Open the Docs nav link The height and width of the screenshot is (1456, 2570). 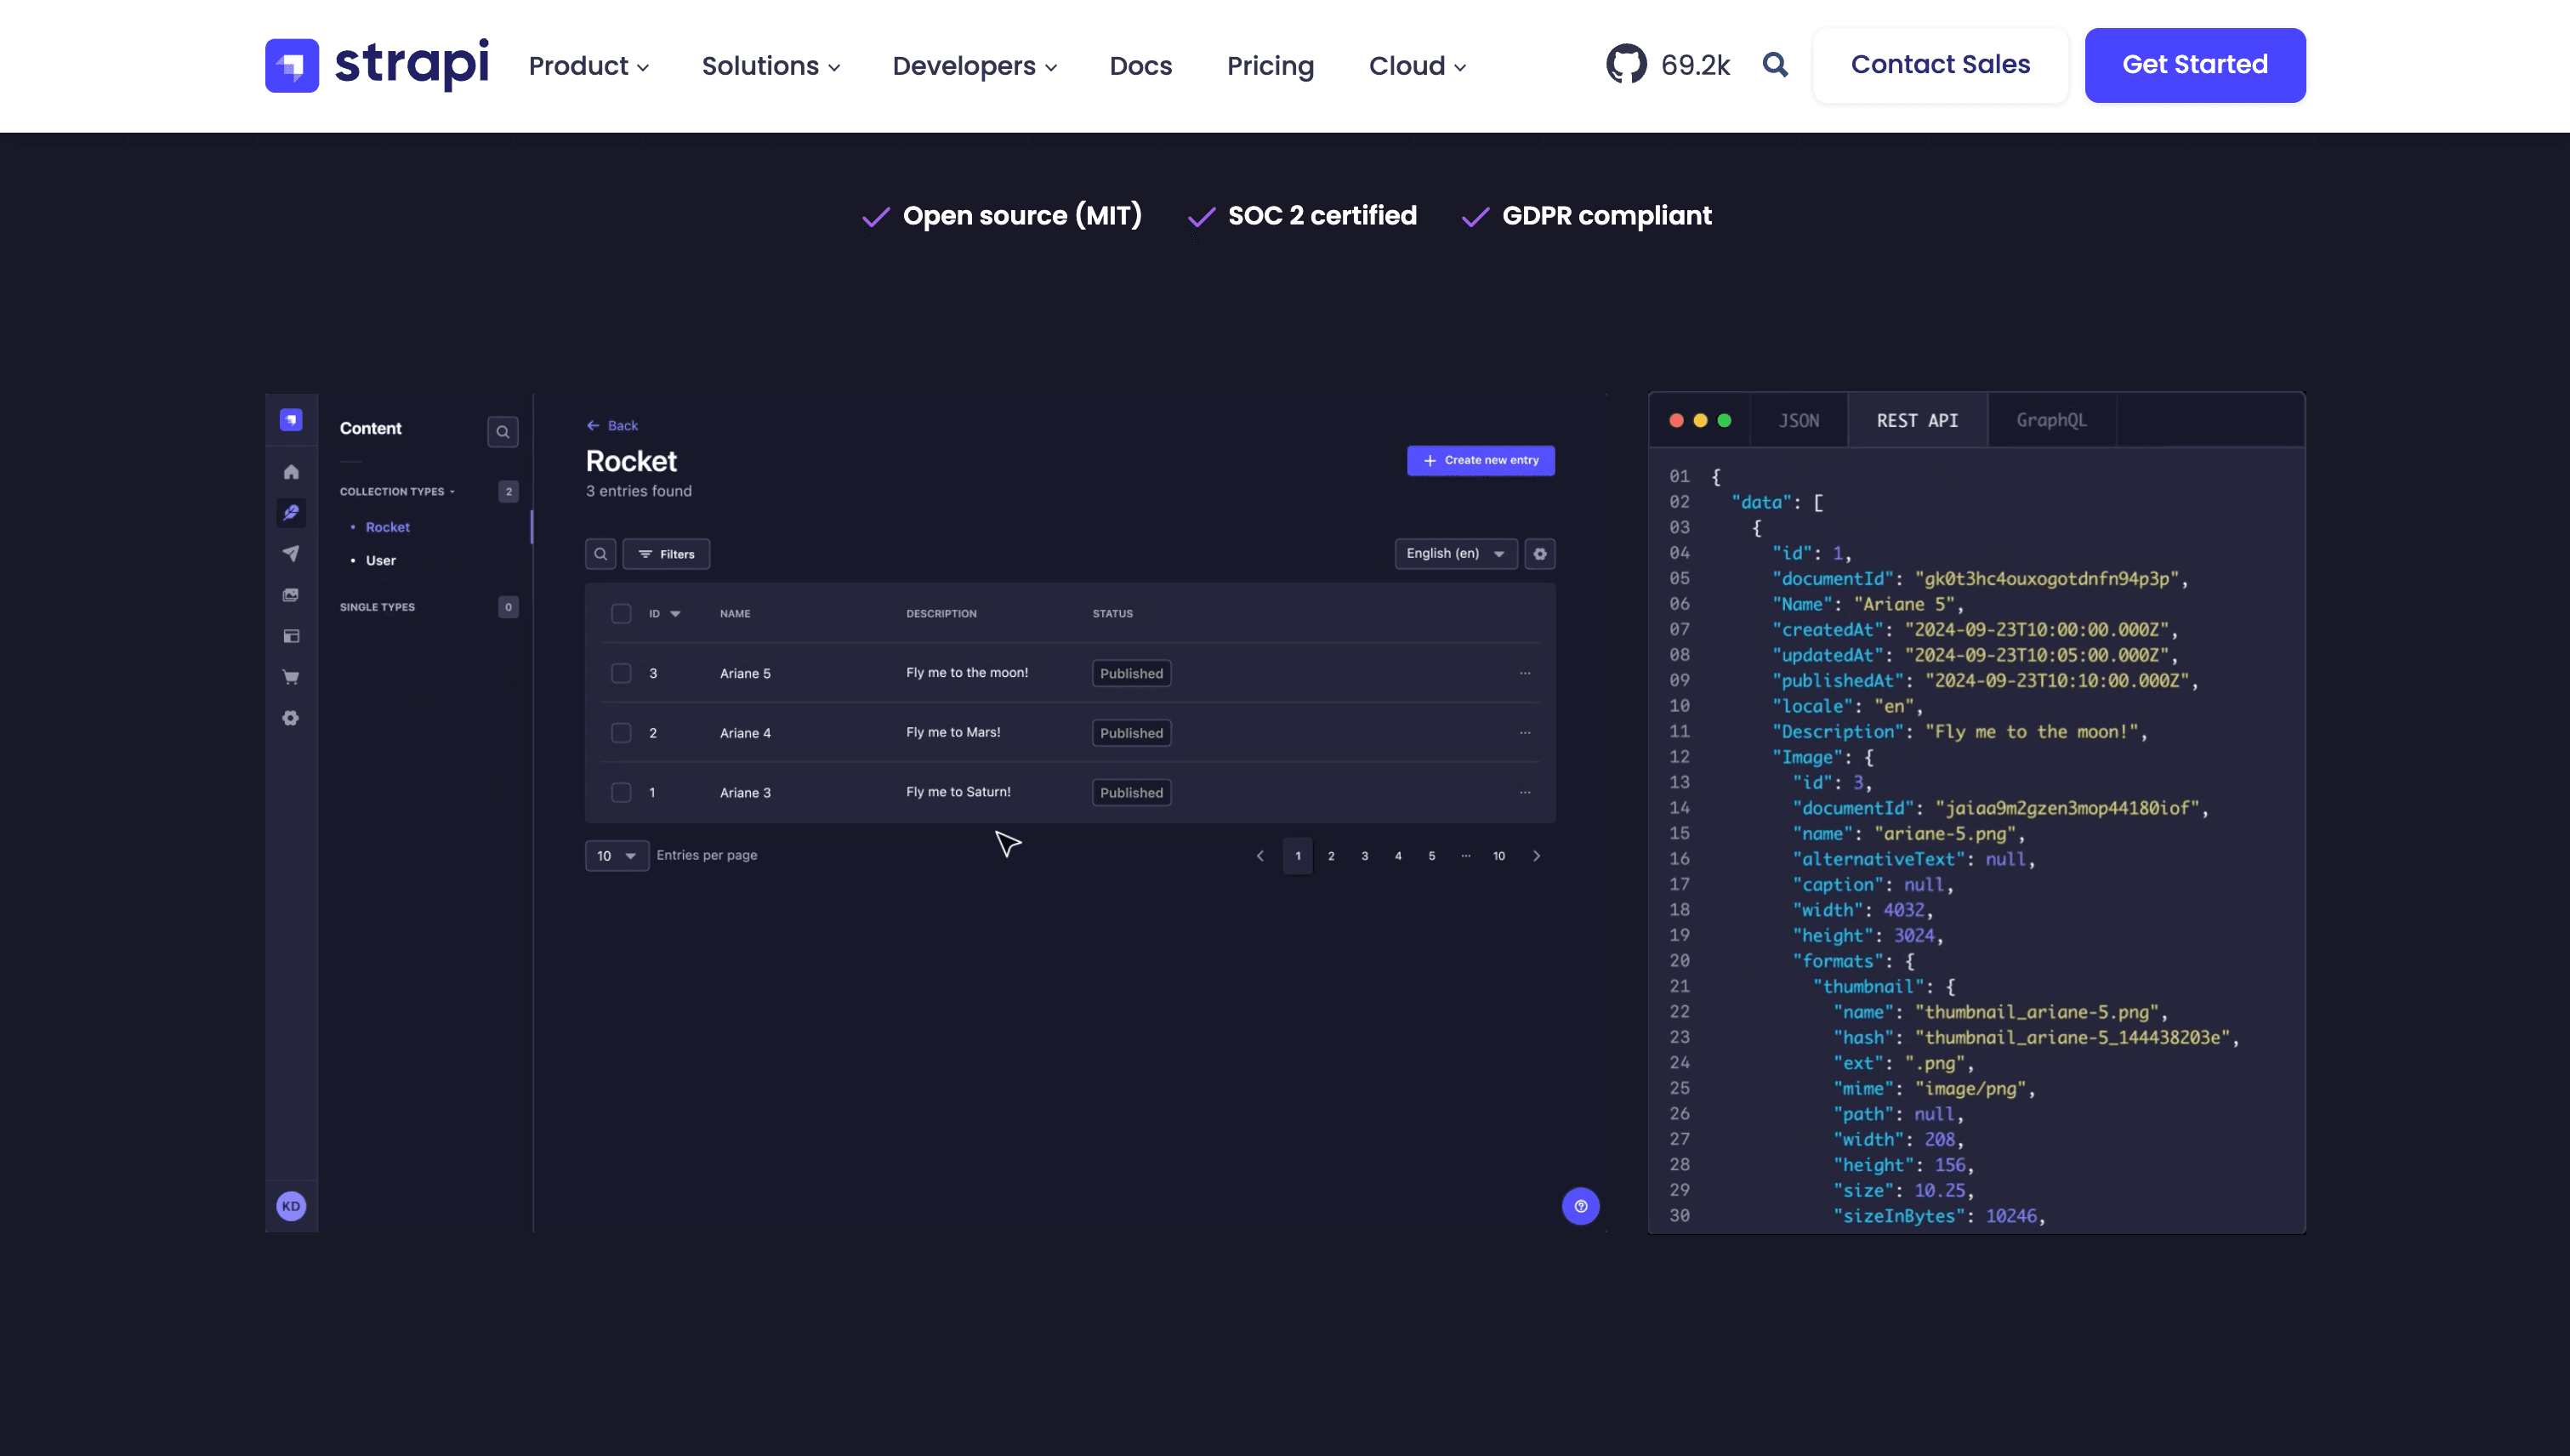(x=1140, y=66)
